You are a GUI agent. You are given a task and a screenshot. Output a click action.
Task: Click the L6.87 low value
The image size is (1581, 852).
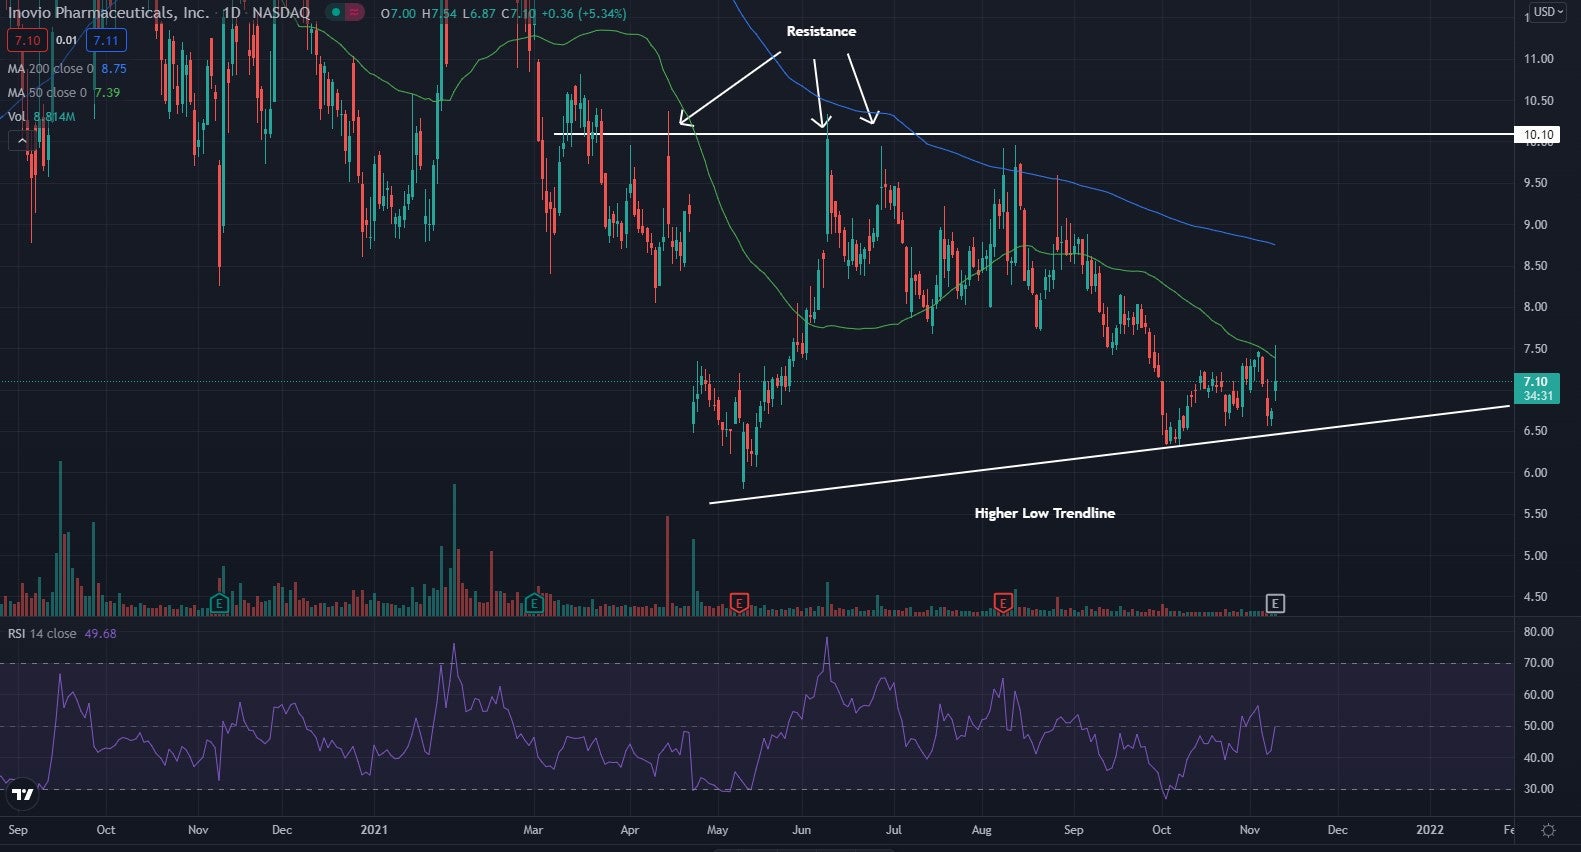tap(479, 14)
